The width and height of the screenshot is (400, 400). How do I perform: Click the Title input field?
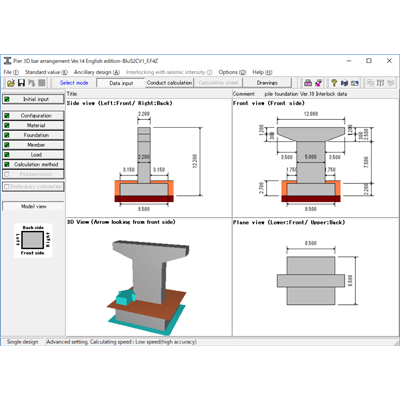[x=154, y=94]
